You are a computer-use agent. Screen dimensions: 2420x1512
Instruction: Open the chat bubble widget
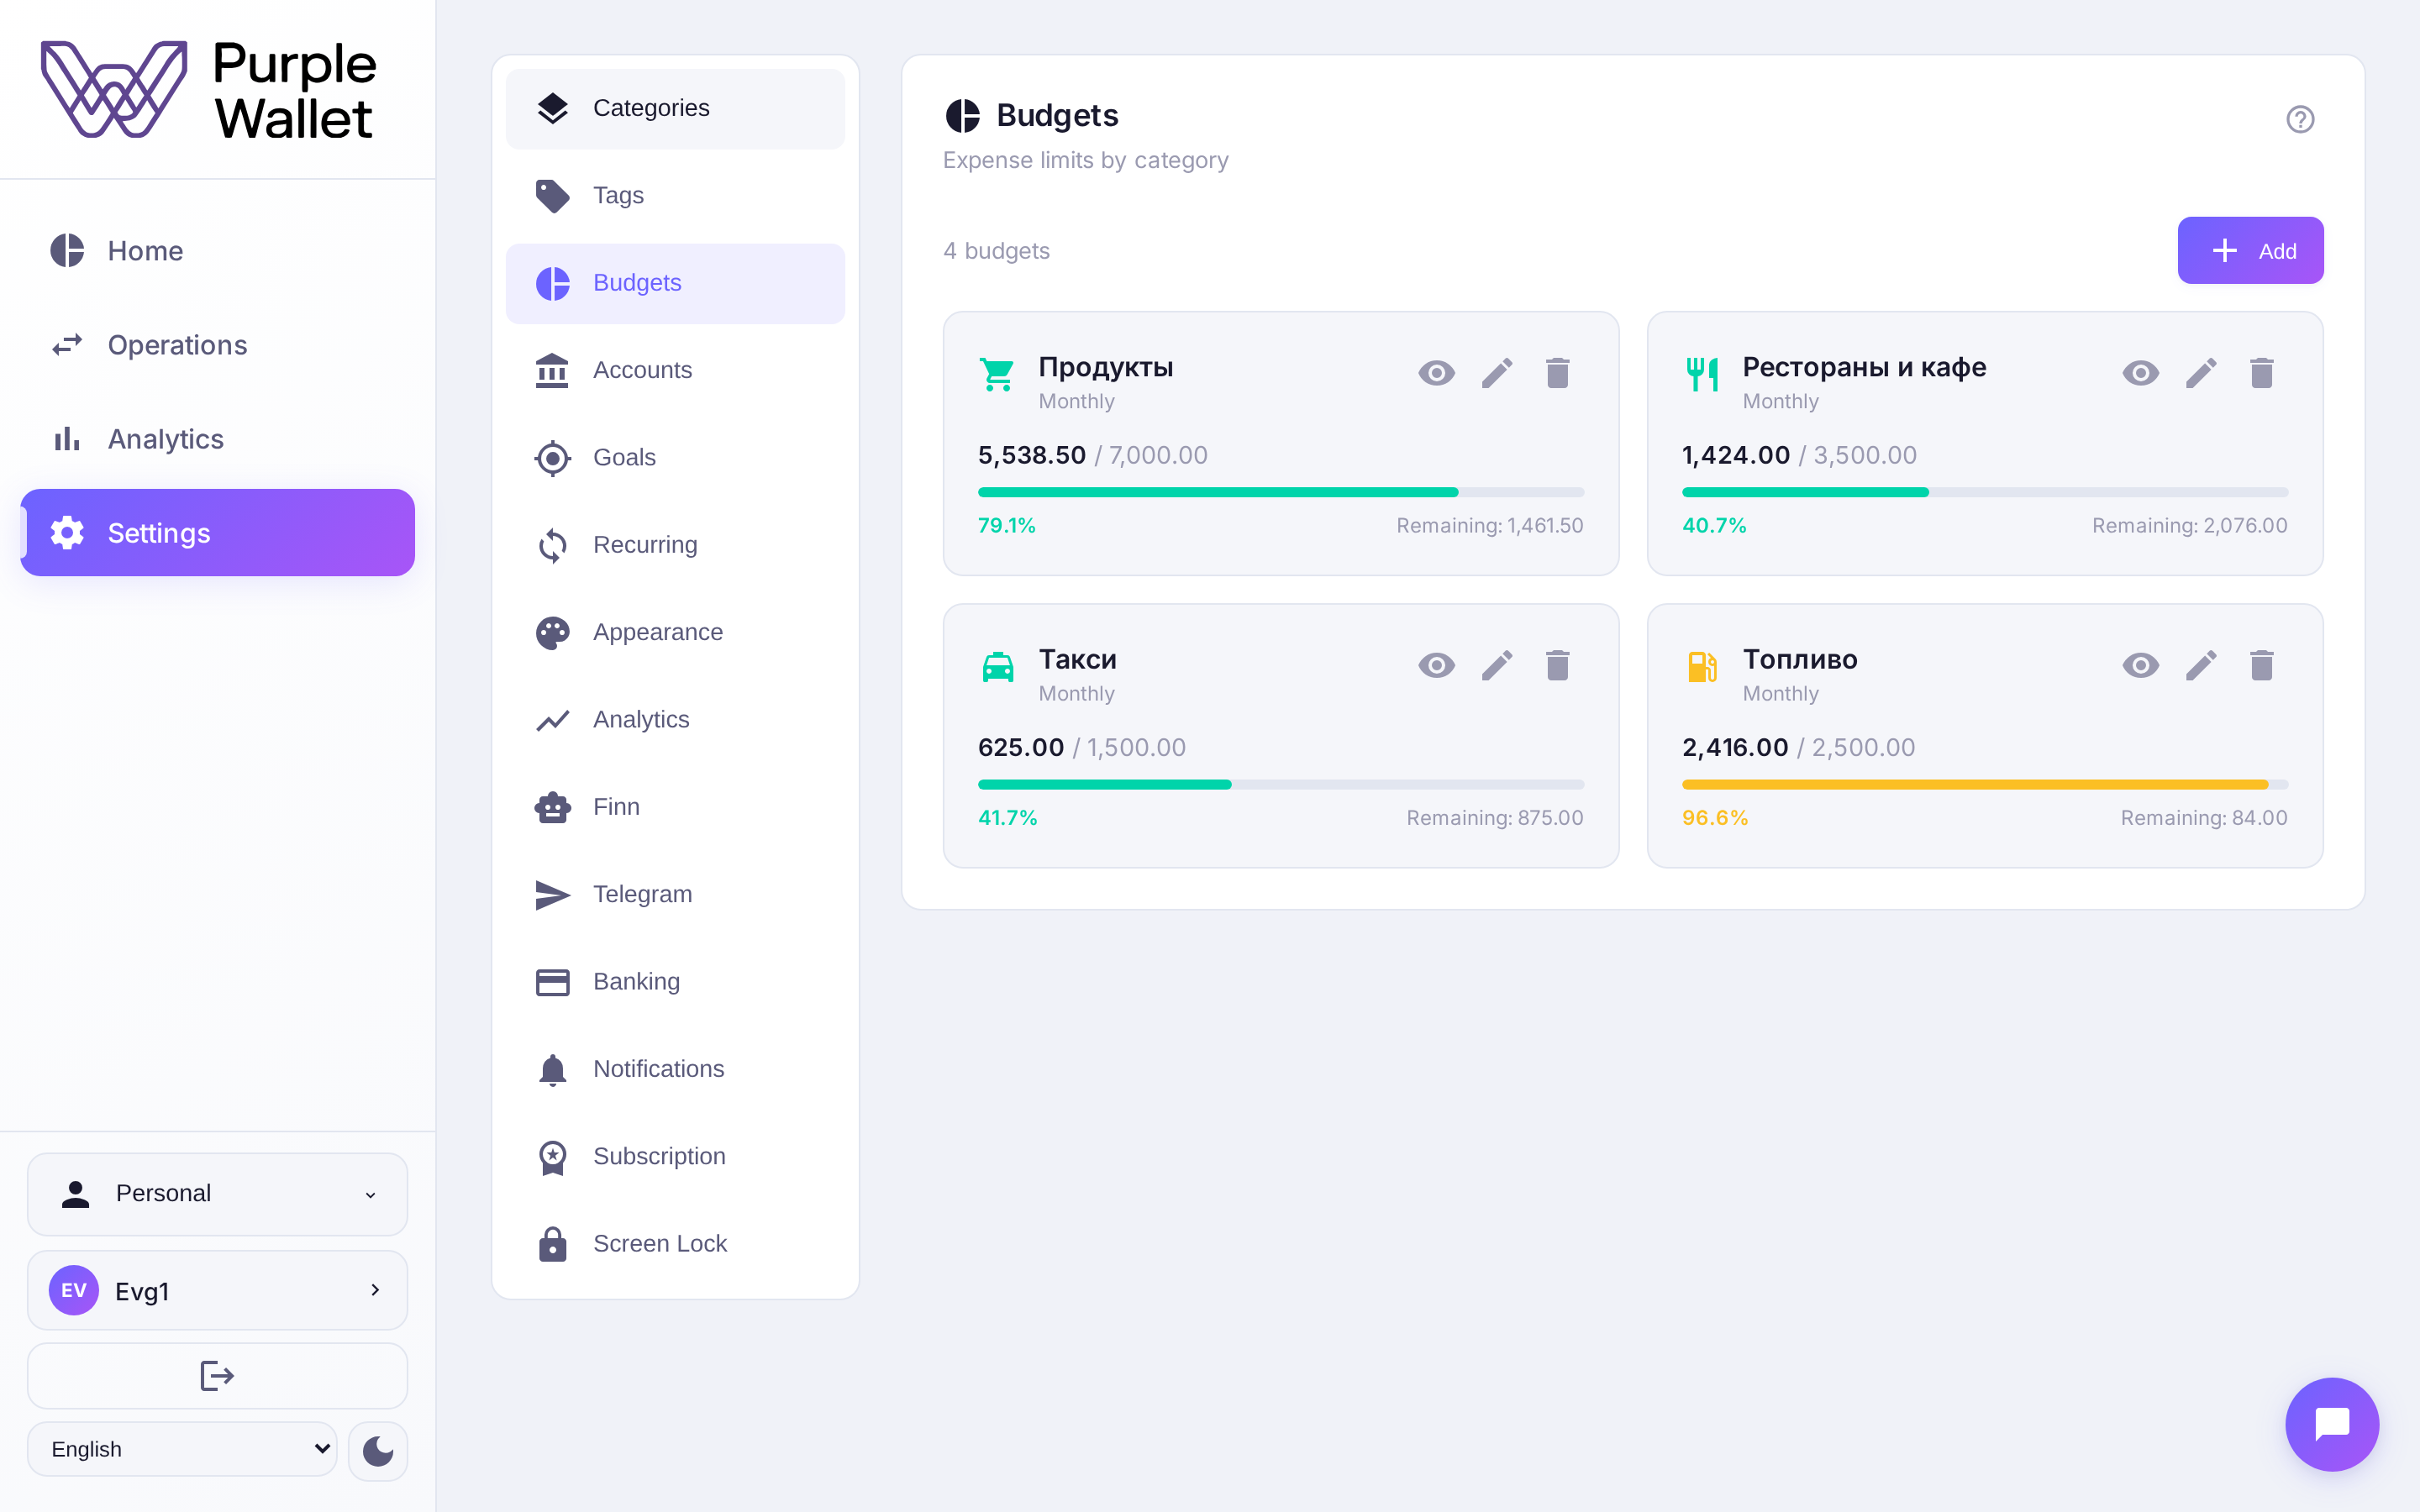pos(2332,1424)
